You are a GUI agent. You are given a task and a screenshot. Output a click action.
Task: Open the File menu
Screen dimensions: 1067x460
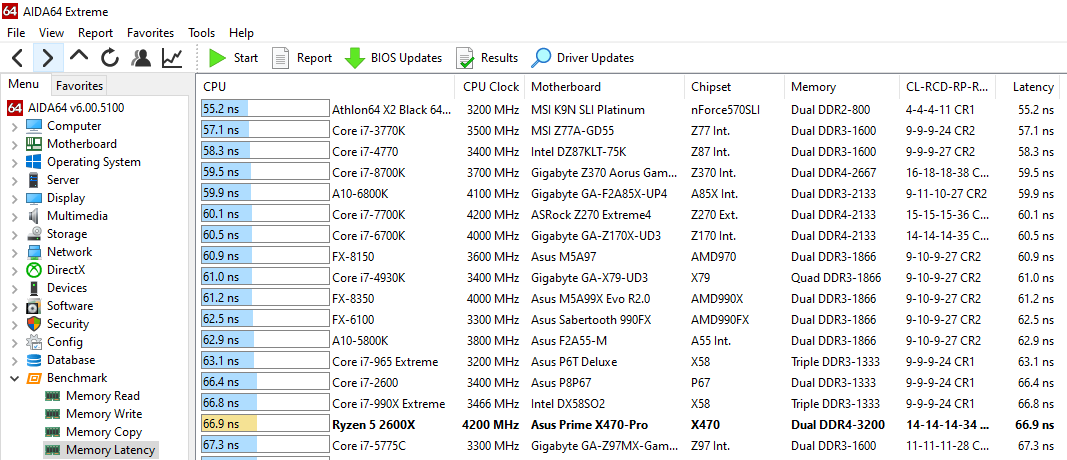16,33
